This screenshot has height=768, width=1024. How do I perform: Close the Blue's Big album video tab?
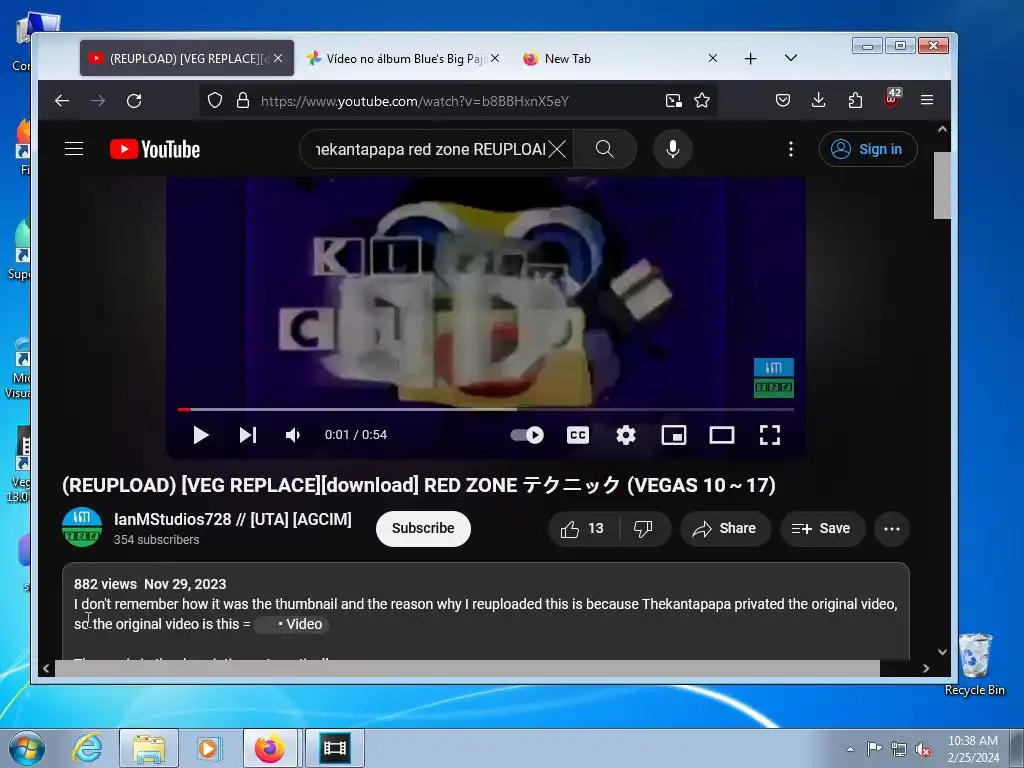coord(495,58)
